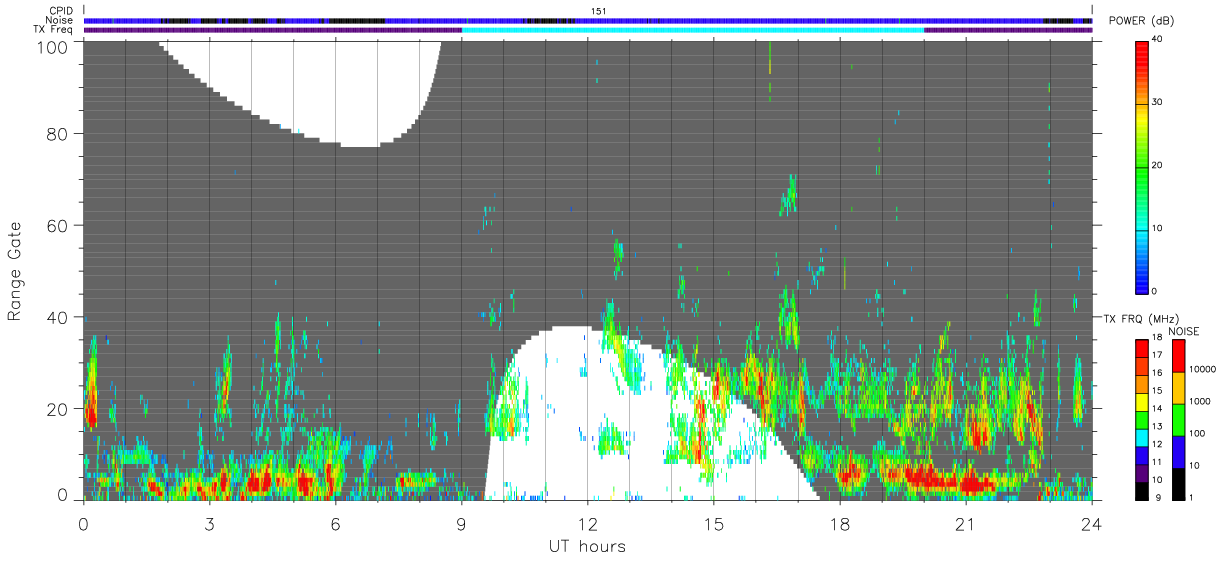
Task: Click tick label 18 on the UT hours axis
Action: (839, 524)
